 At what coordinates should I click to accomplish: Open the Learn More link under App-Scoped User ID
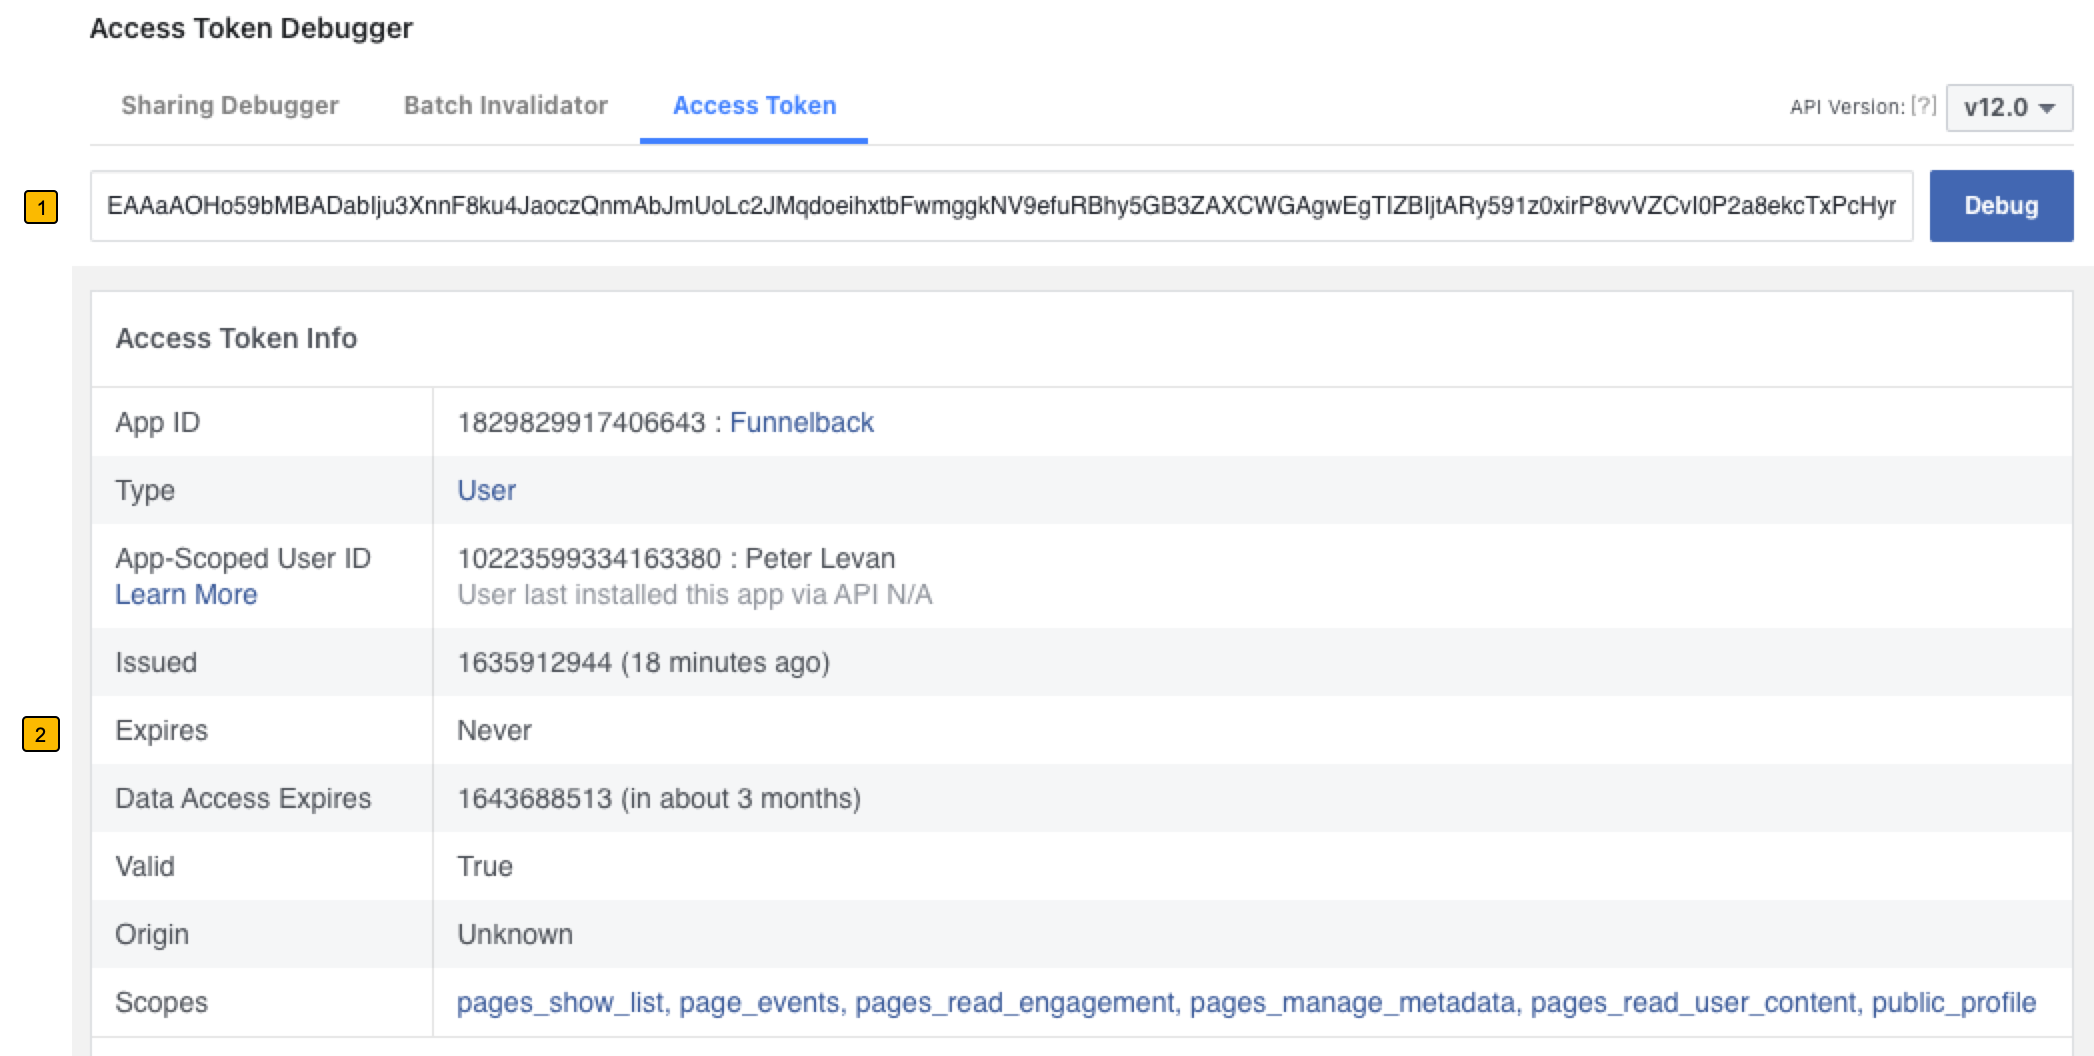[187, 594]
